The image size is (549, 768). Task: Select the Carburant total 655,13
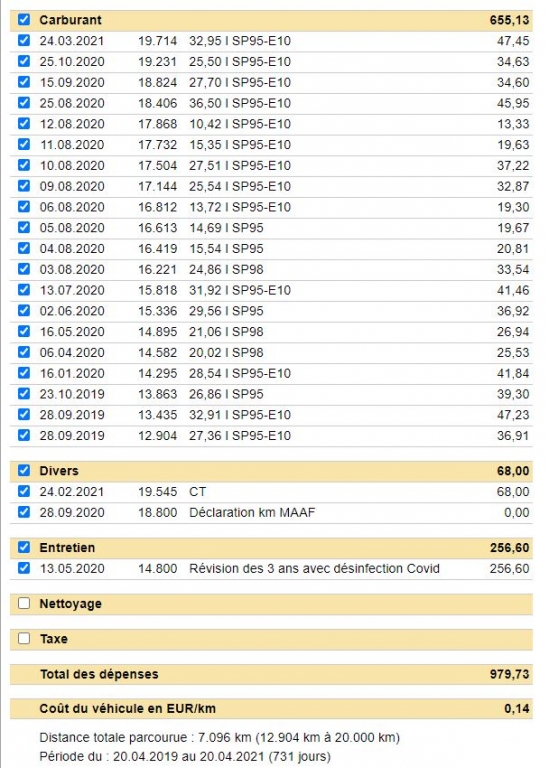[509, 20]
